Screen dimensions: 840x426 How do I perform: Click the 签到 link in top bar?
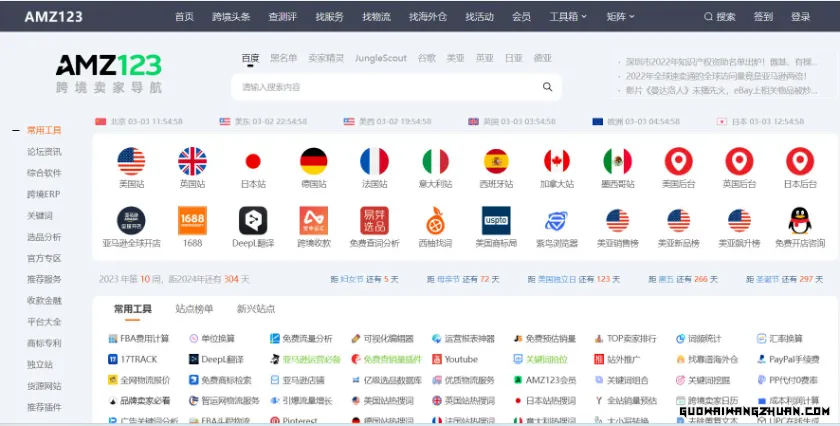(x=763, y=17)
